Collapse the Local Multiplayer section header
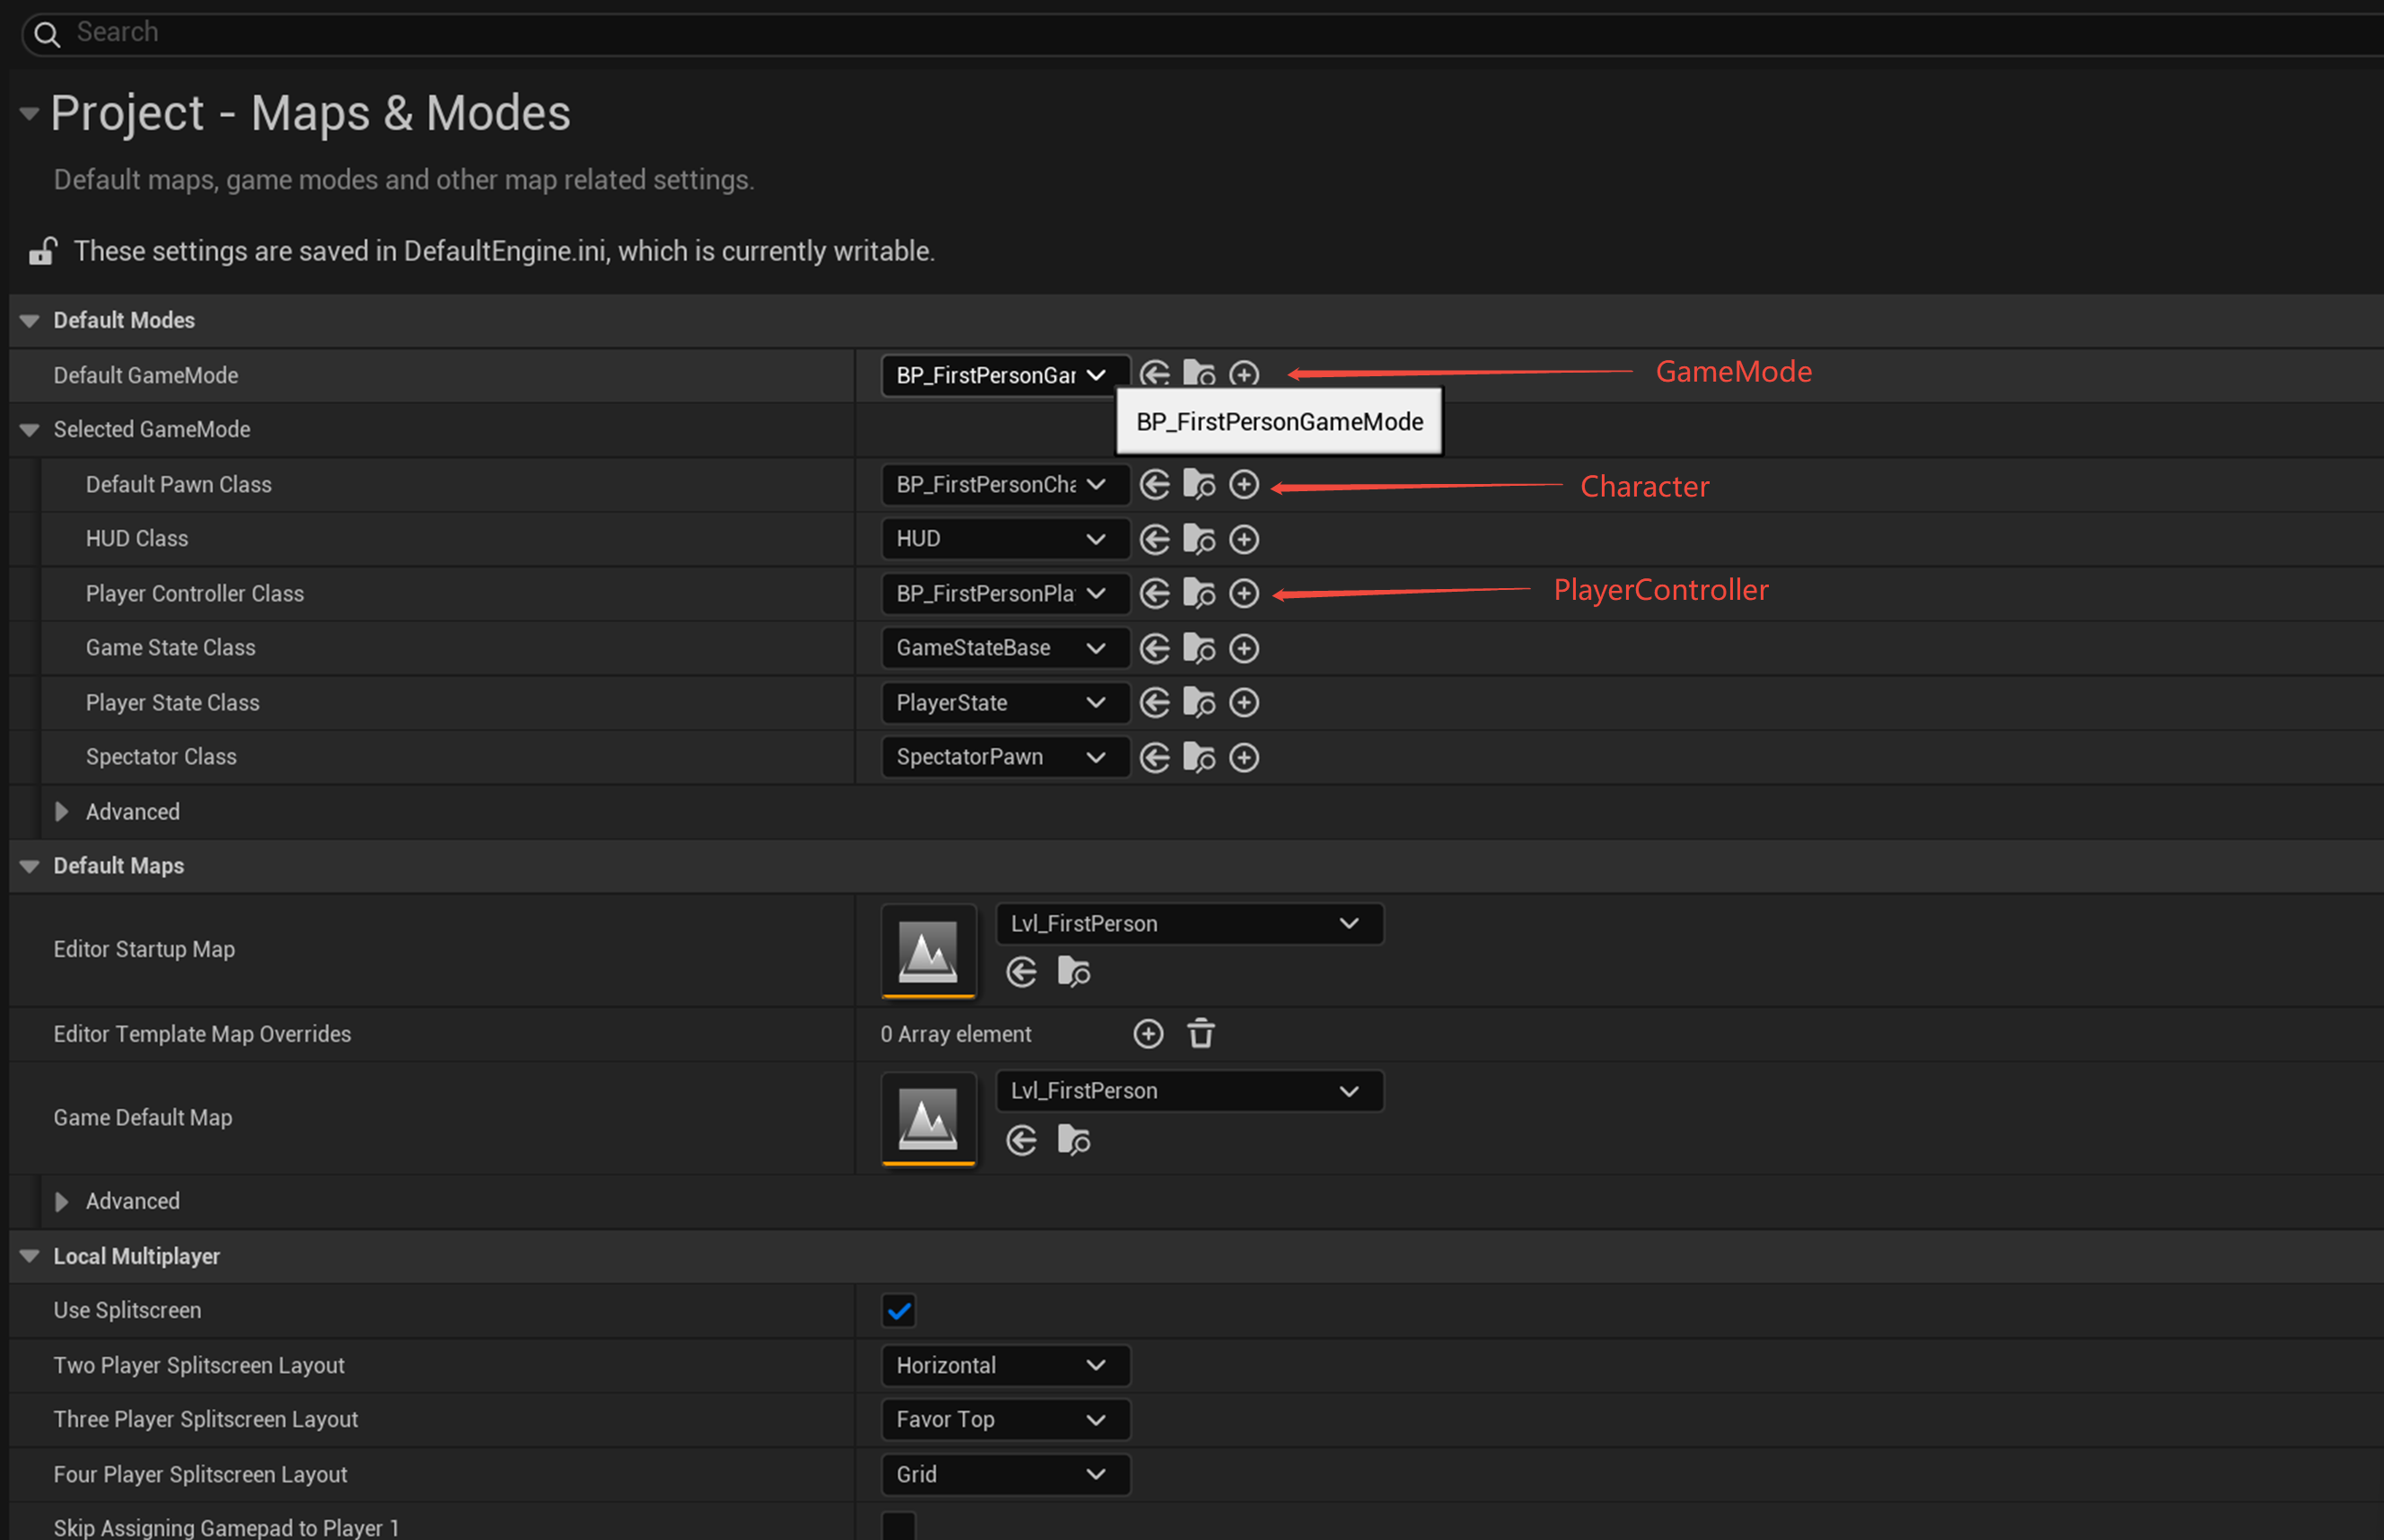 (x=30, y=1257)
